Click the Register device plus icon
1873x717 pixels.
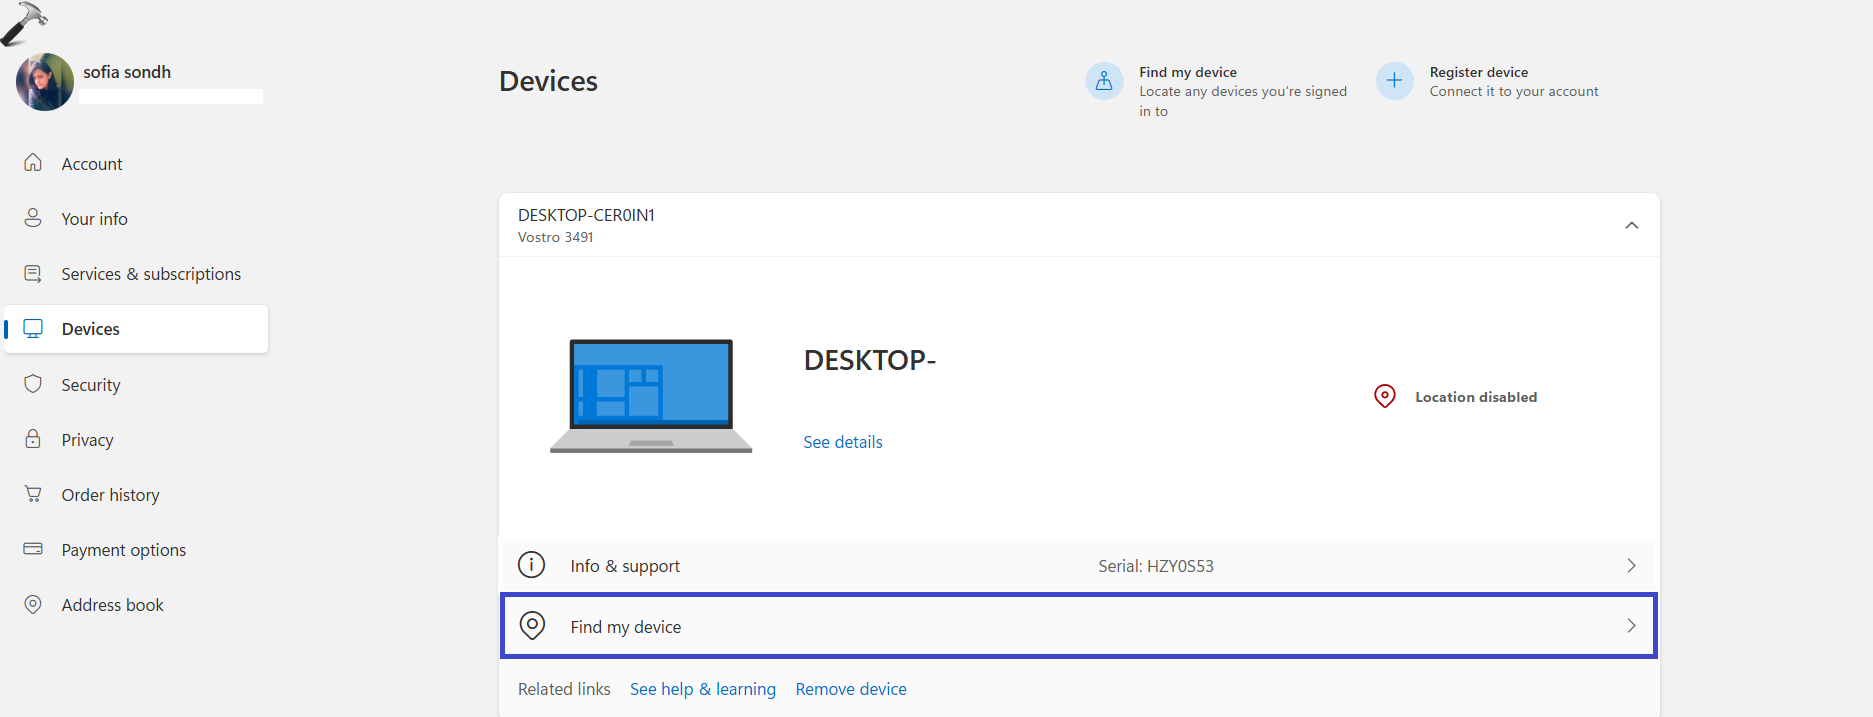tap(1394, 81)
